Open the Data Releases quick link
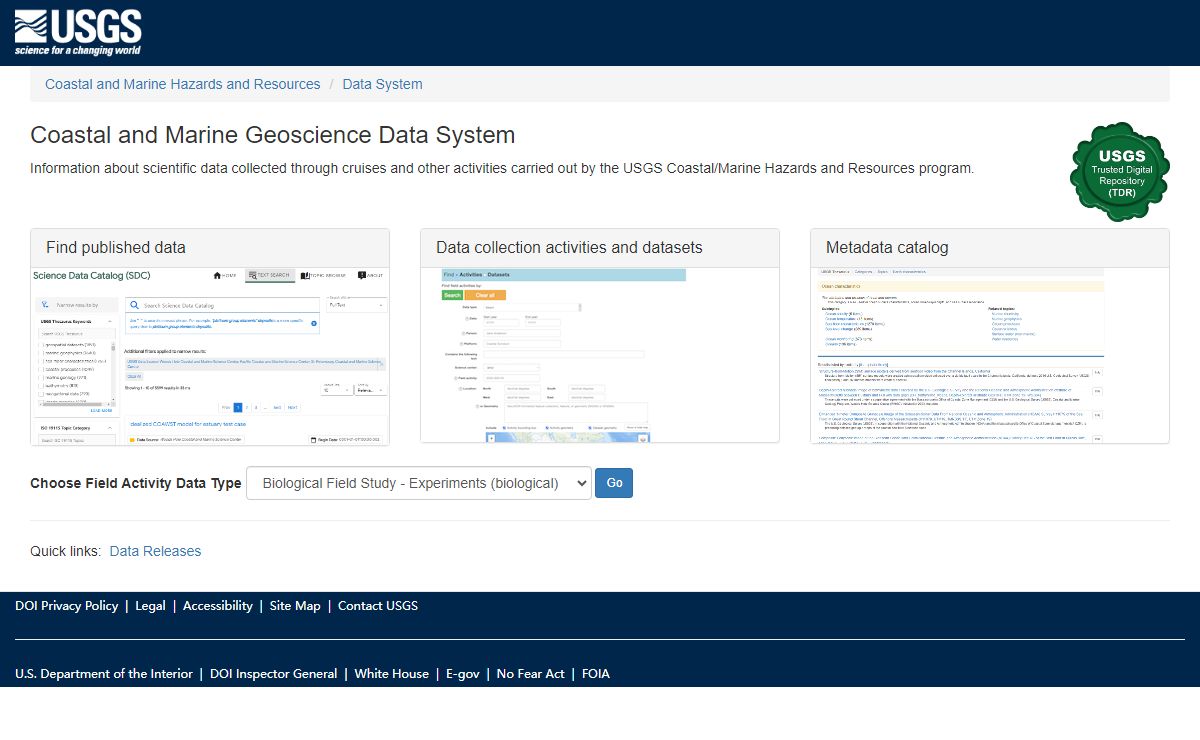This screenshot has height=740, width=1200. pos(155,551)
